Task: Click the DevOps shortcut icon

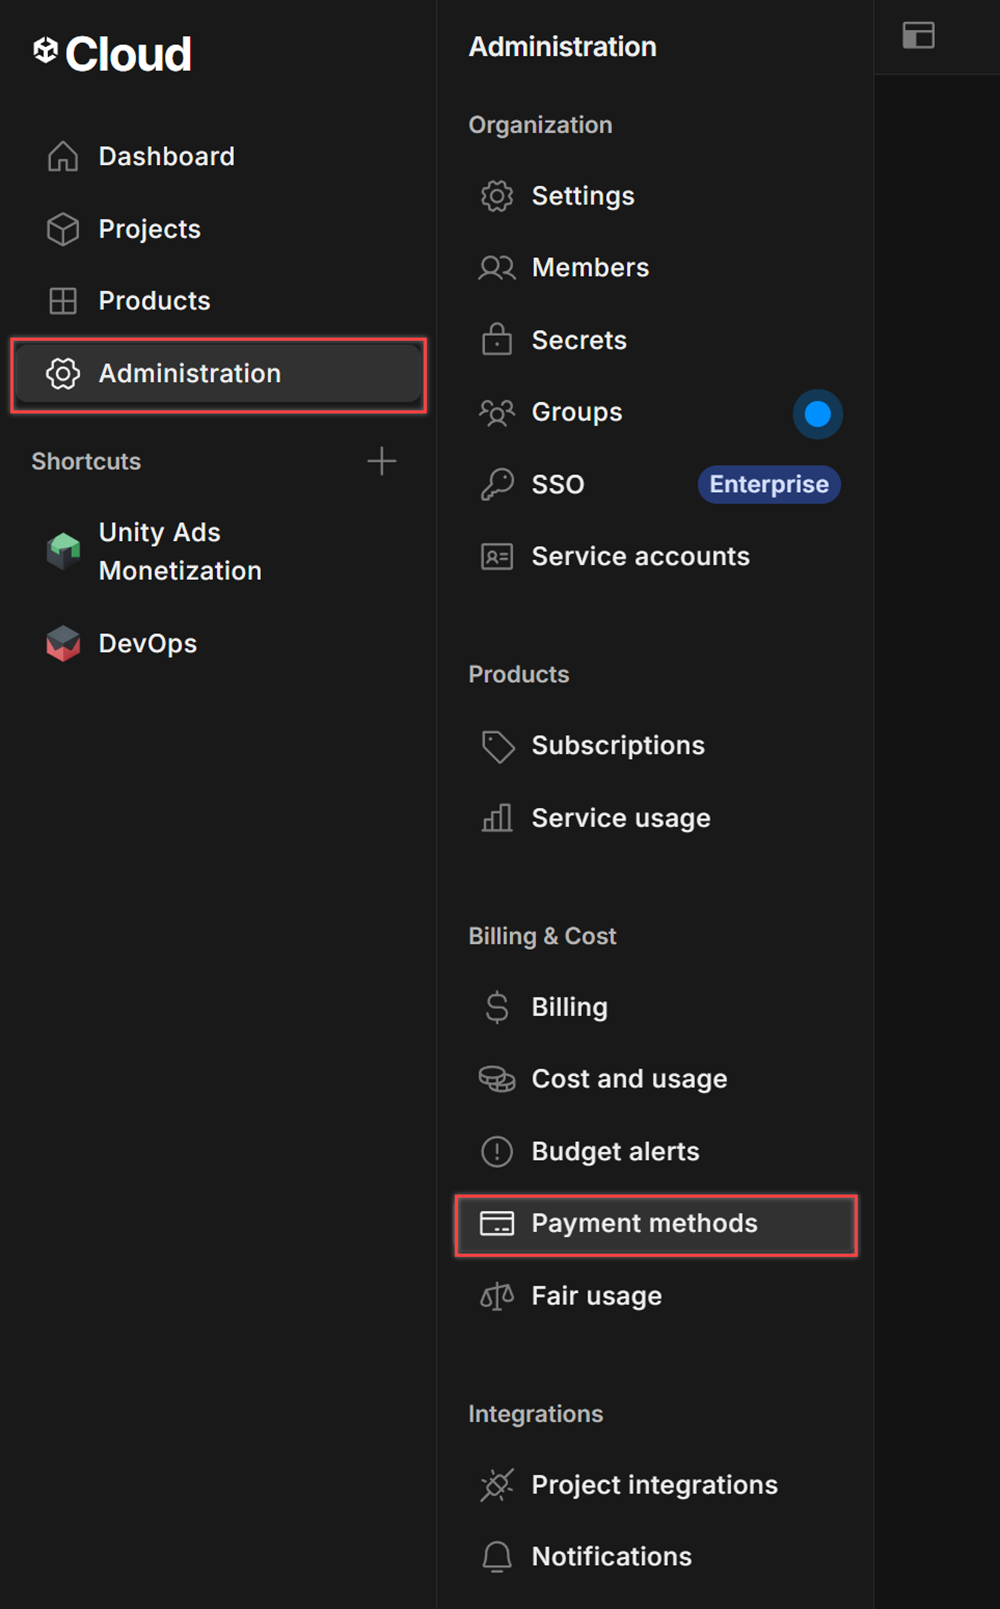Action: pos(63,643)
